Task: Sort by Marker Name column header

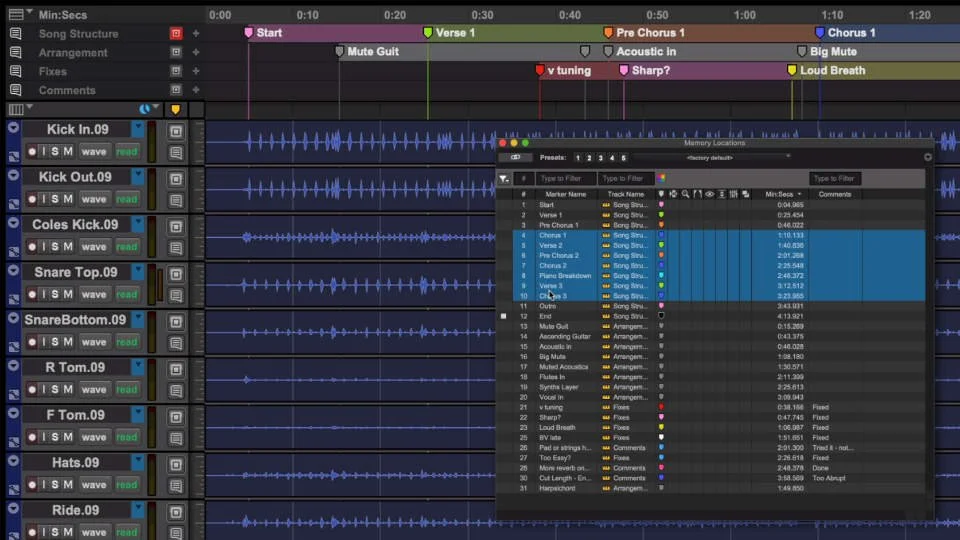Action: coord(566,194)
